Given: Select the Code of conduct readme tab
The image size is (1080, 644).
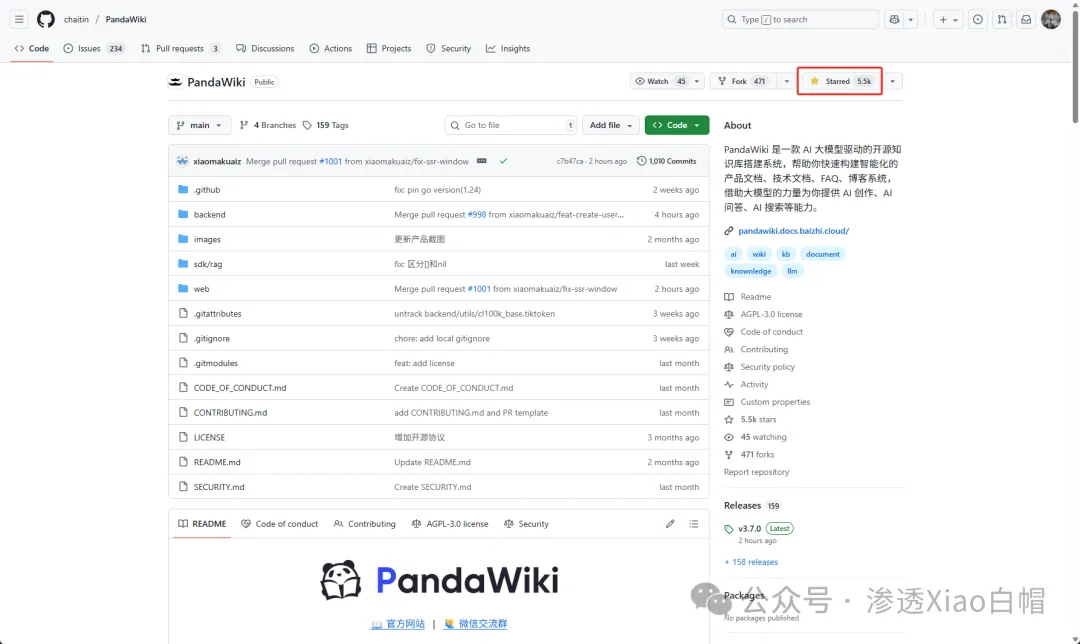Looking at the screenshot, I should (x=280, y=524).
